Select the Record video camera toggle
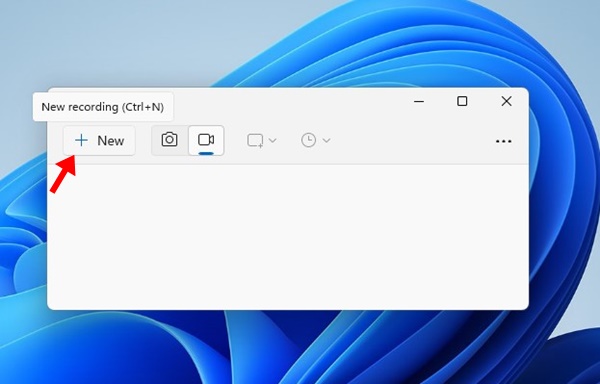Screen dimensions: 600x384 coord(206,140)
